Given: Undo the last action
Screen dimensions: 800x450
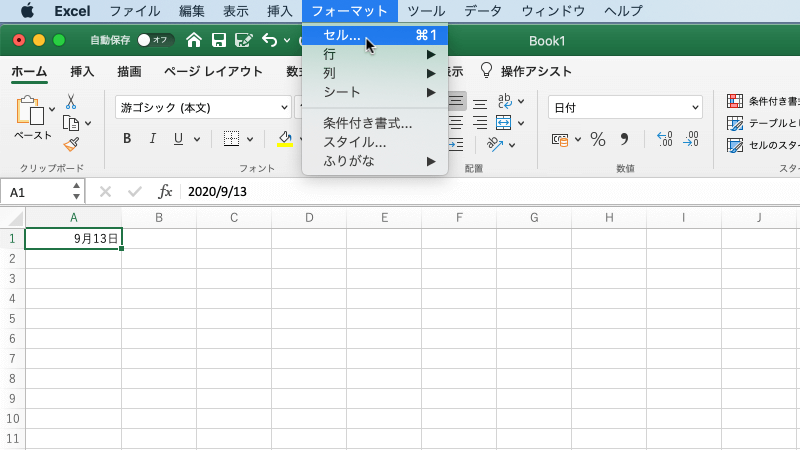Looking at the screenshot, I should coord(269,40).
